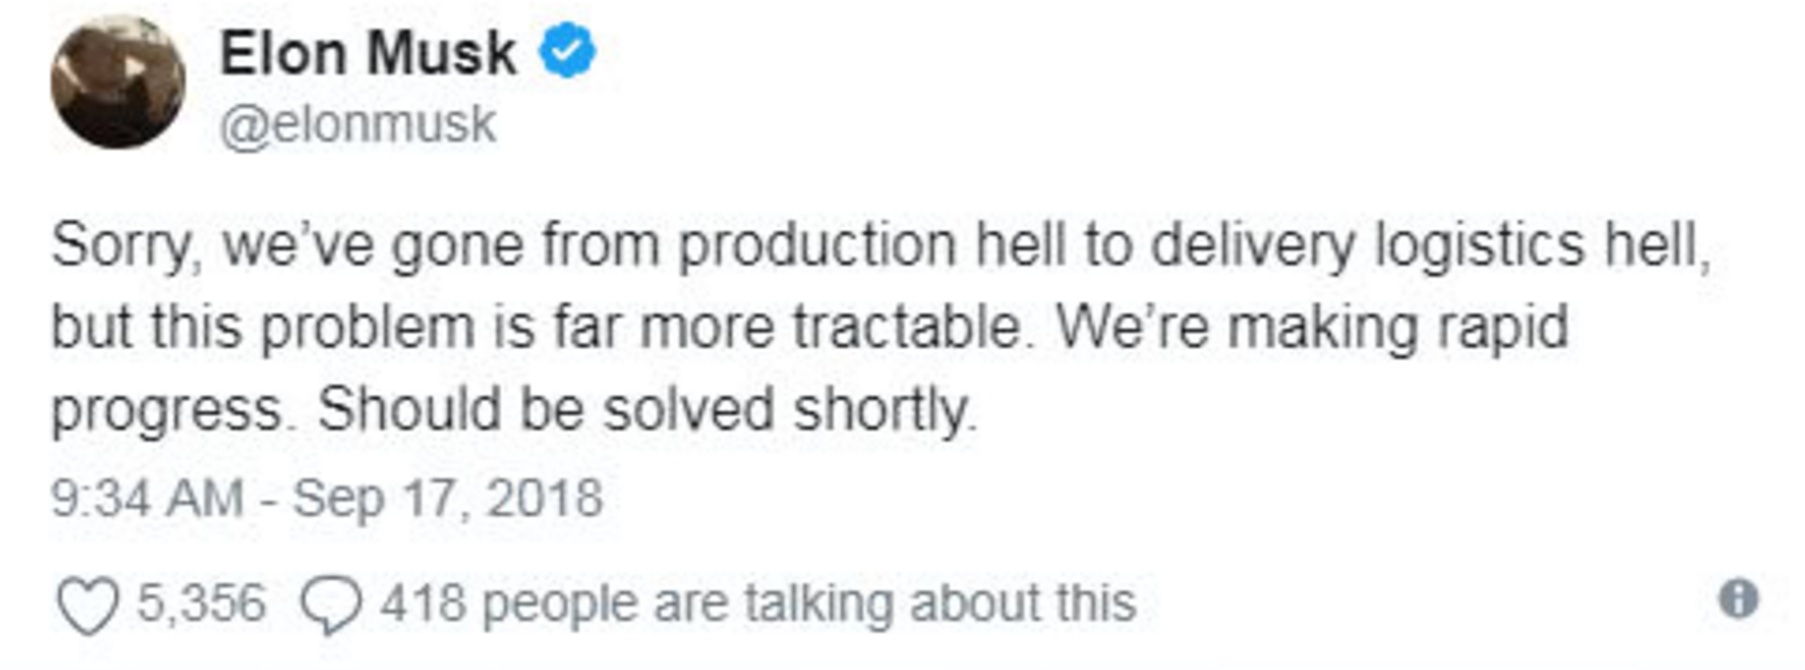The width and height of the screenshot is (1805, 670).
Task: Open the info icon at bottom right
Action: tap(1738, 599)
